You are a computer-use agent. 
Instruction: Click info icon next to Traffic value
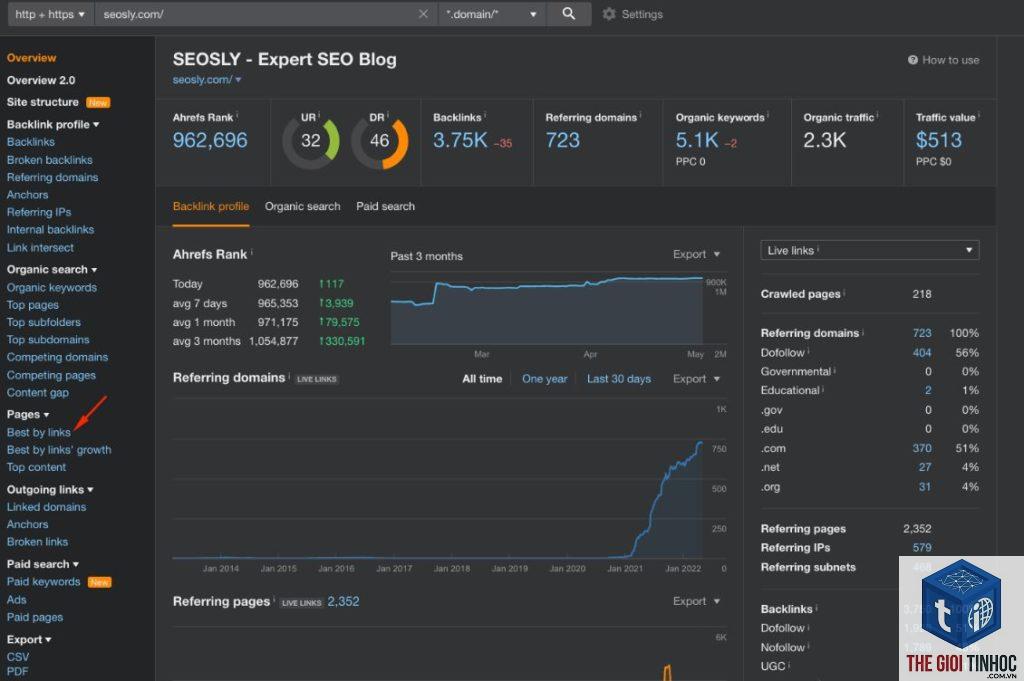[x=979, y=116]
